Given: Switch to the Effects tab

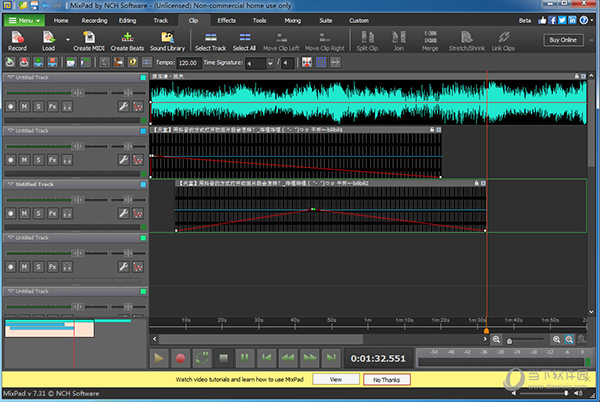Looking at the screenshot, I should click(227, 20).
